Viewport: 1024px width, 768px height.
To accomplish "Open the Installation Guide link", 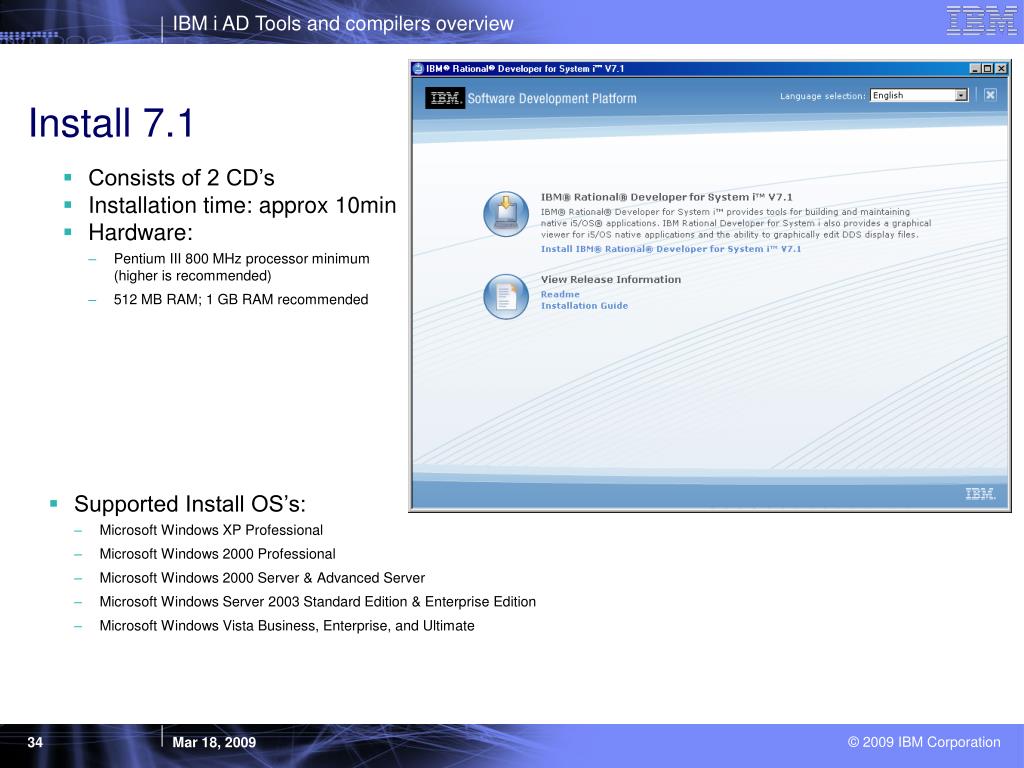I will tap(584, 306).
